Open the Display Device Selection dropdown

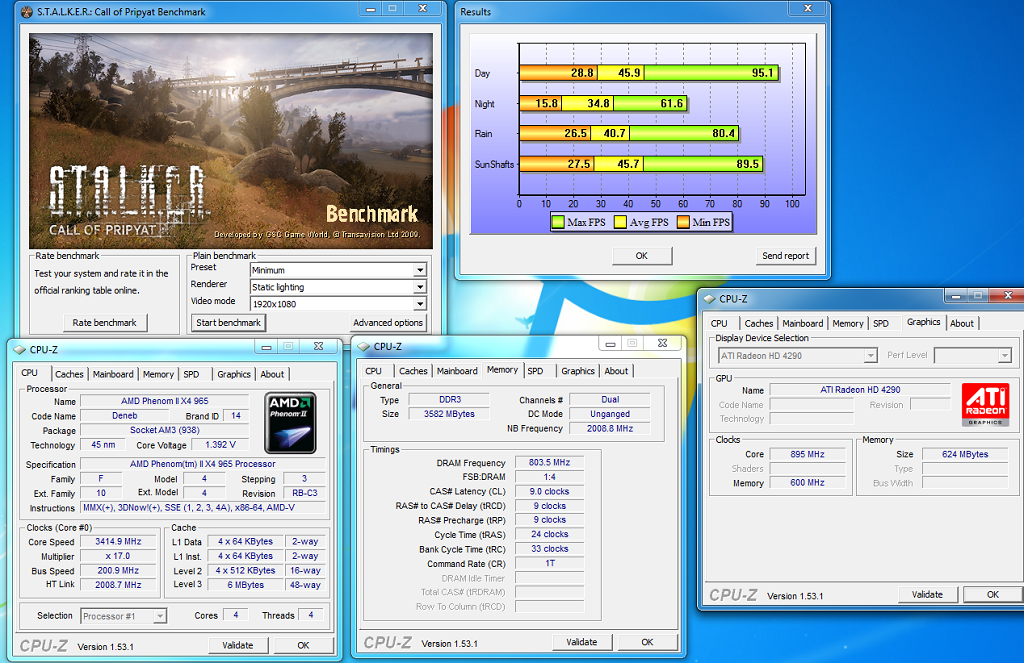tap(870, 356)
